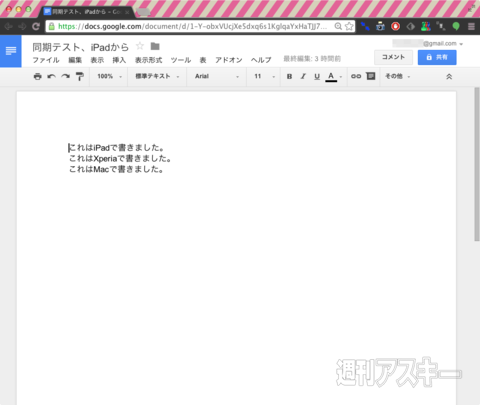The image size is (480, 405).
Task: Click the line これはiPadで書きました。
Action: (x=116, y=148)
